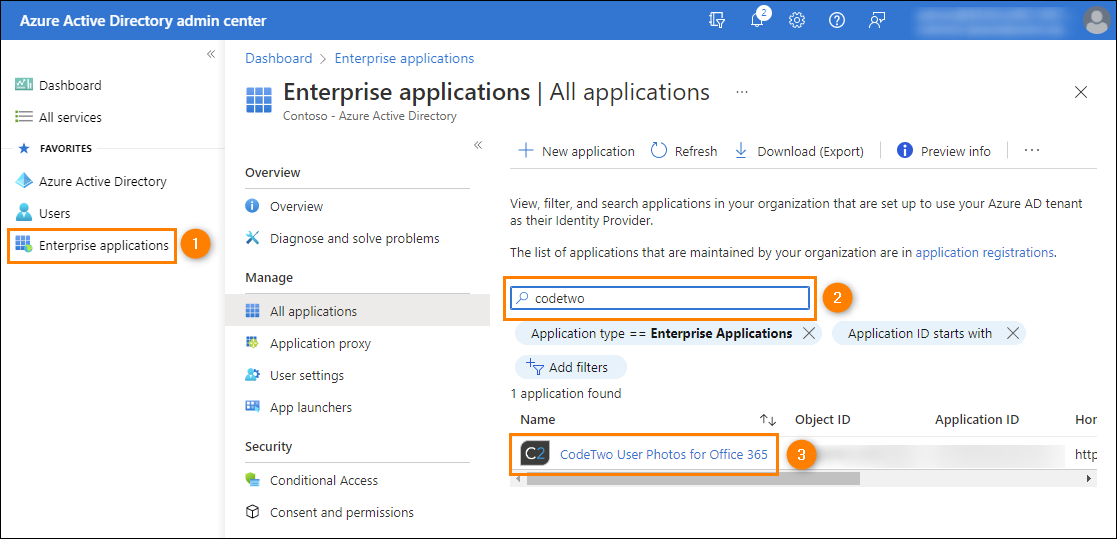Open the toolbar overflow ellipsis menu

(1032, 151)
